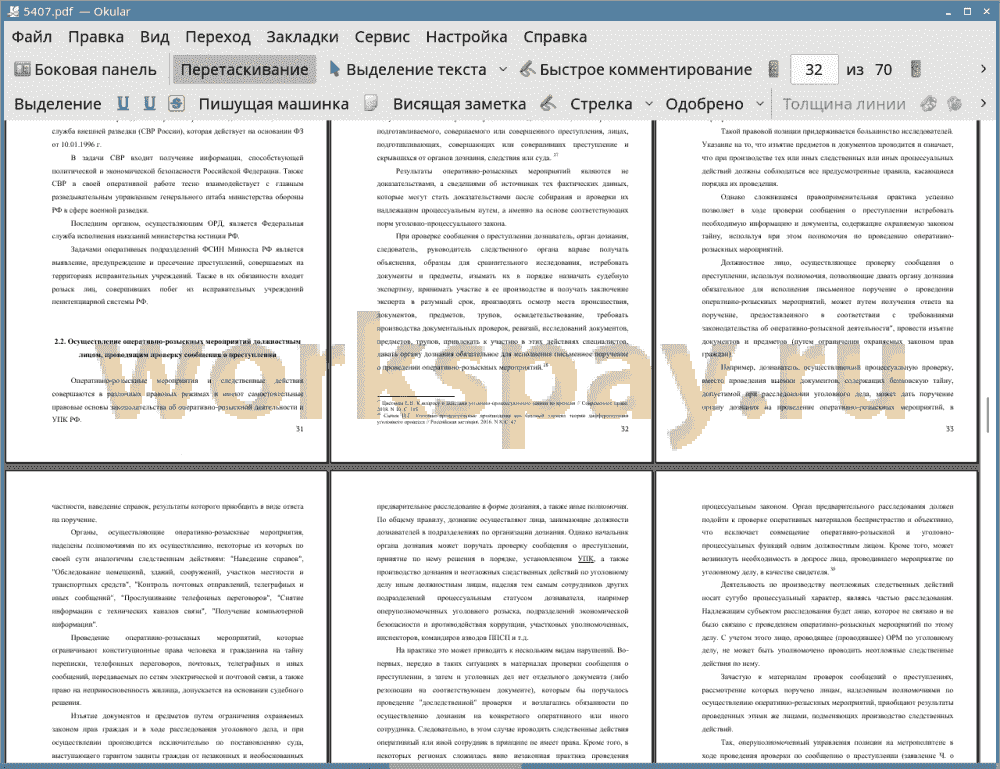Activate the Перетаскивание browse mode
The width and height of the screenshot is (1000, 769).
click(x=244, y=70)
